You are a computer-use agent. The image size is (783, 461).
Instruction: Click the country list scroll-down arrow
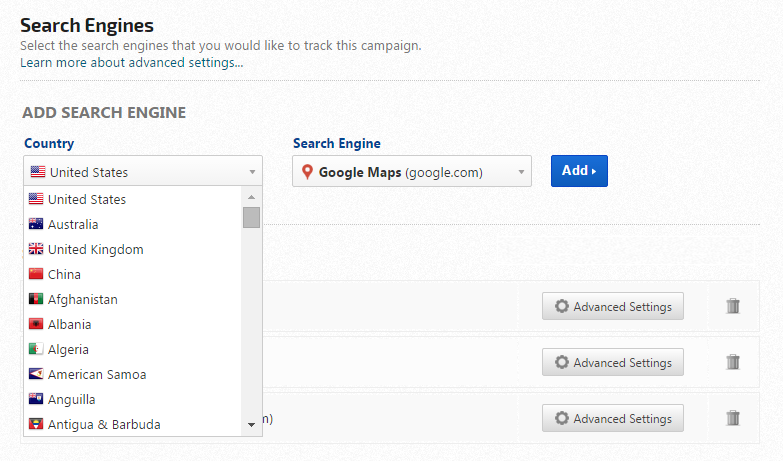point(252,426)
